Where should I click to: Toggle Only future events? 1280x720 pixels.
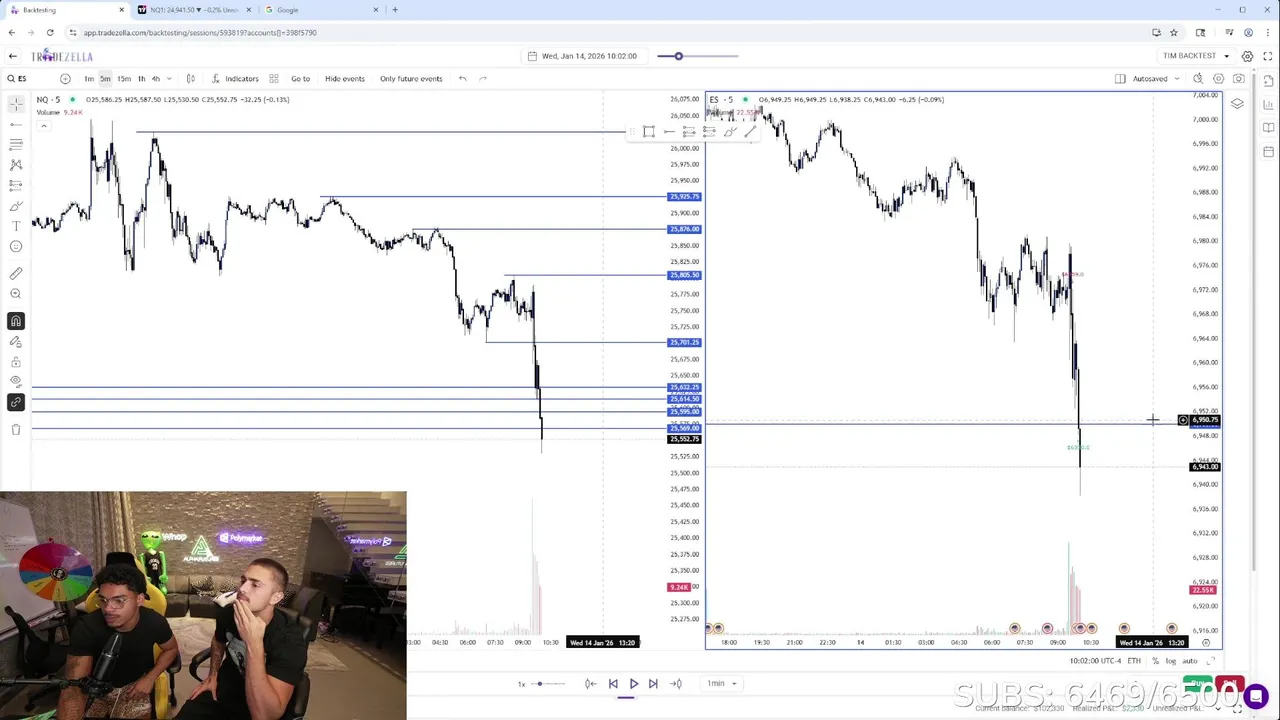[411, 79]
